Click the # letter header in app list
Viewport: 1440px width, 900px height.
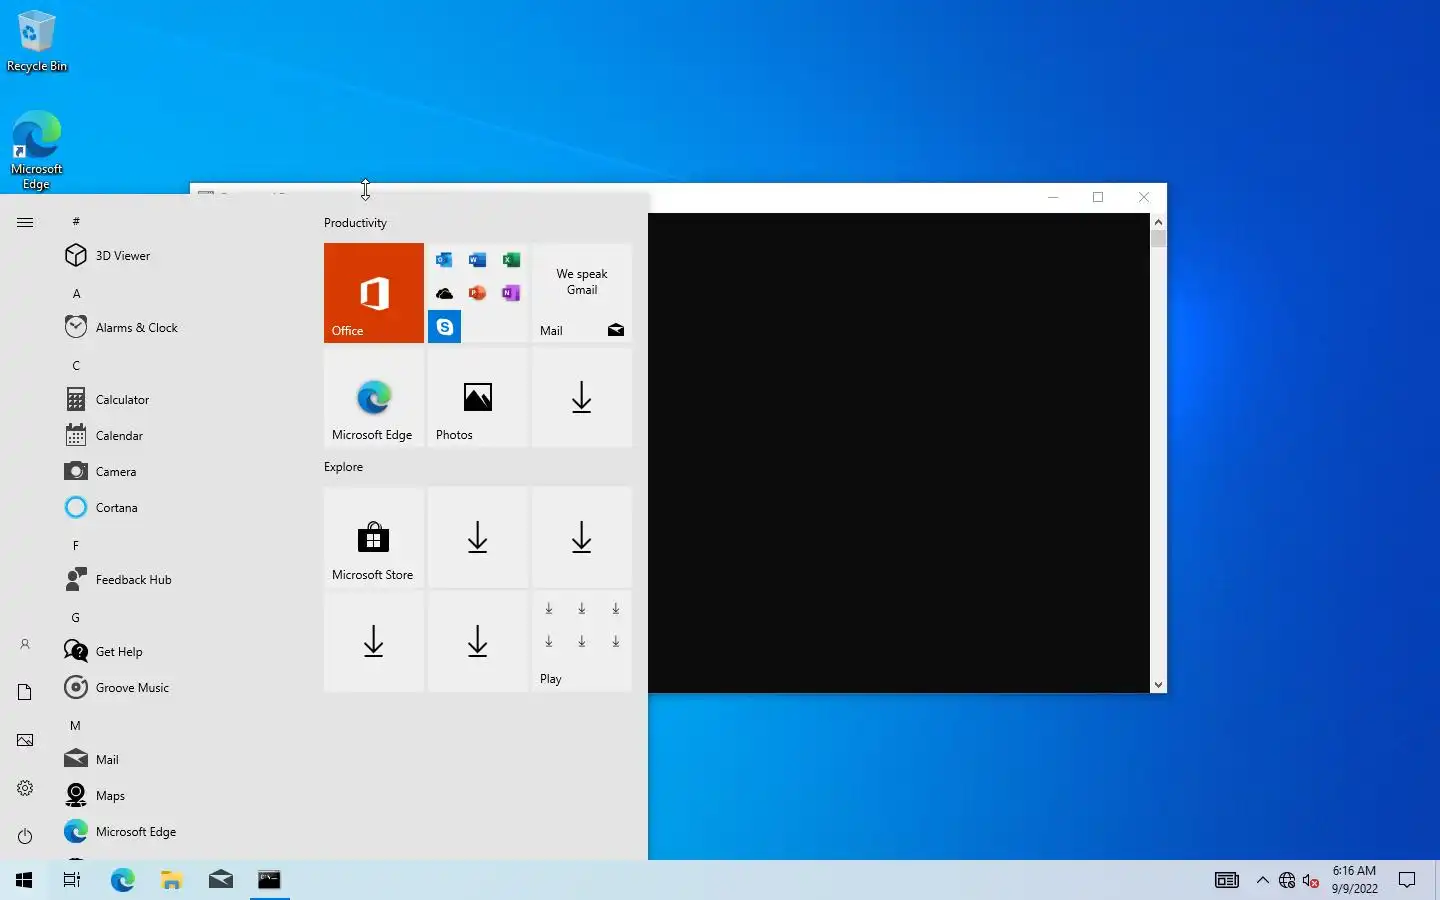click(76, 221)
